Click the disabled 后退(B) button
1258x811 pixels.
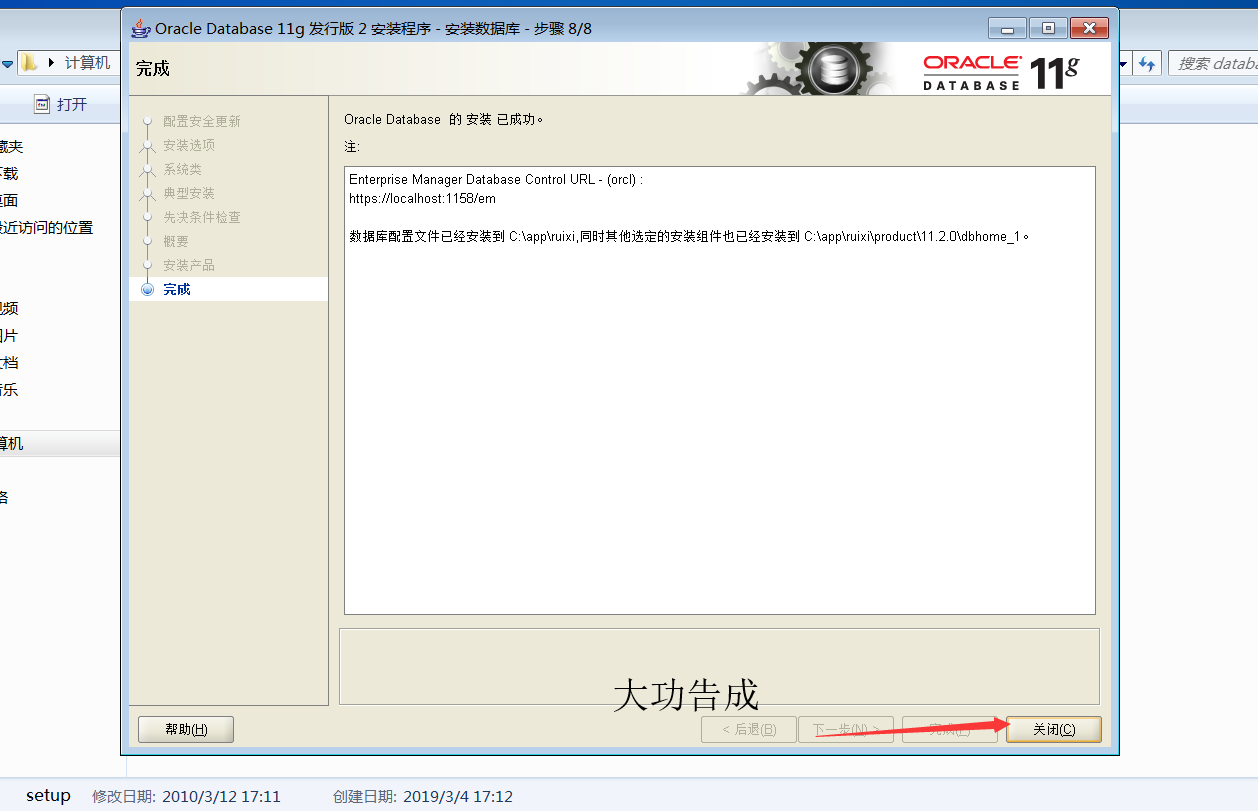(x=749, y=729)
